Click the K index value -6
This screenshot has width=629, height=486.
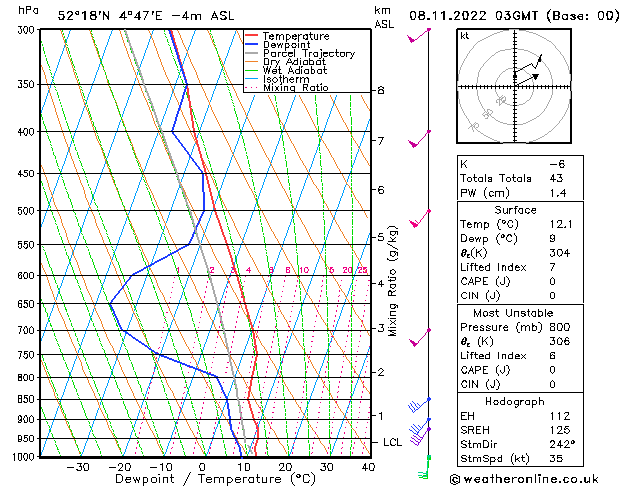[x=557, y=164]
